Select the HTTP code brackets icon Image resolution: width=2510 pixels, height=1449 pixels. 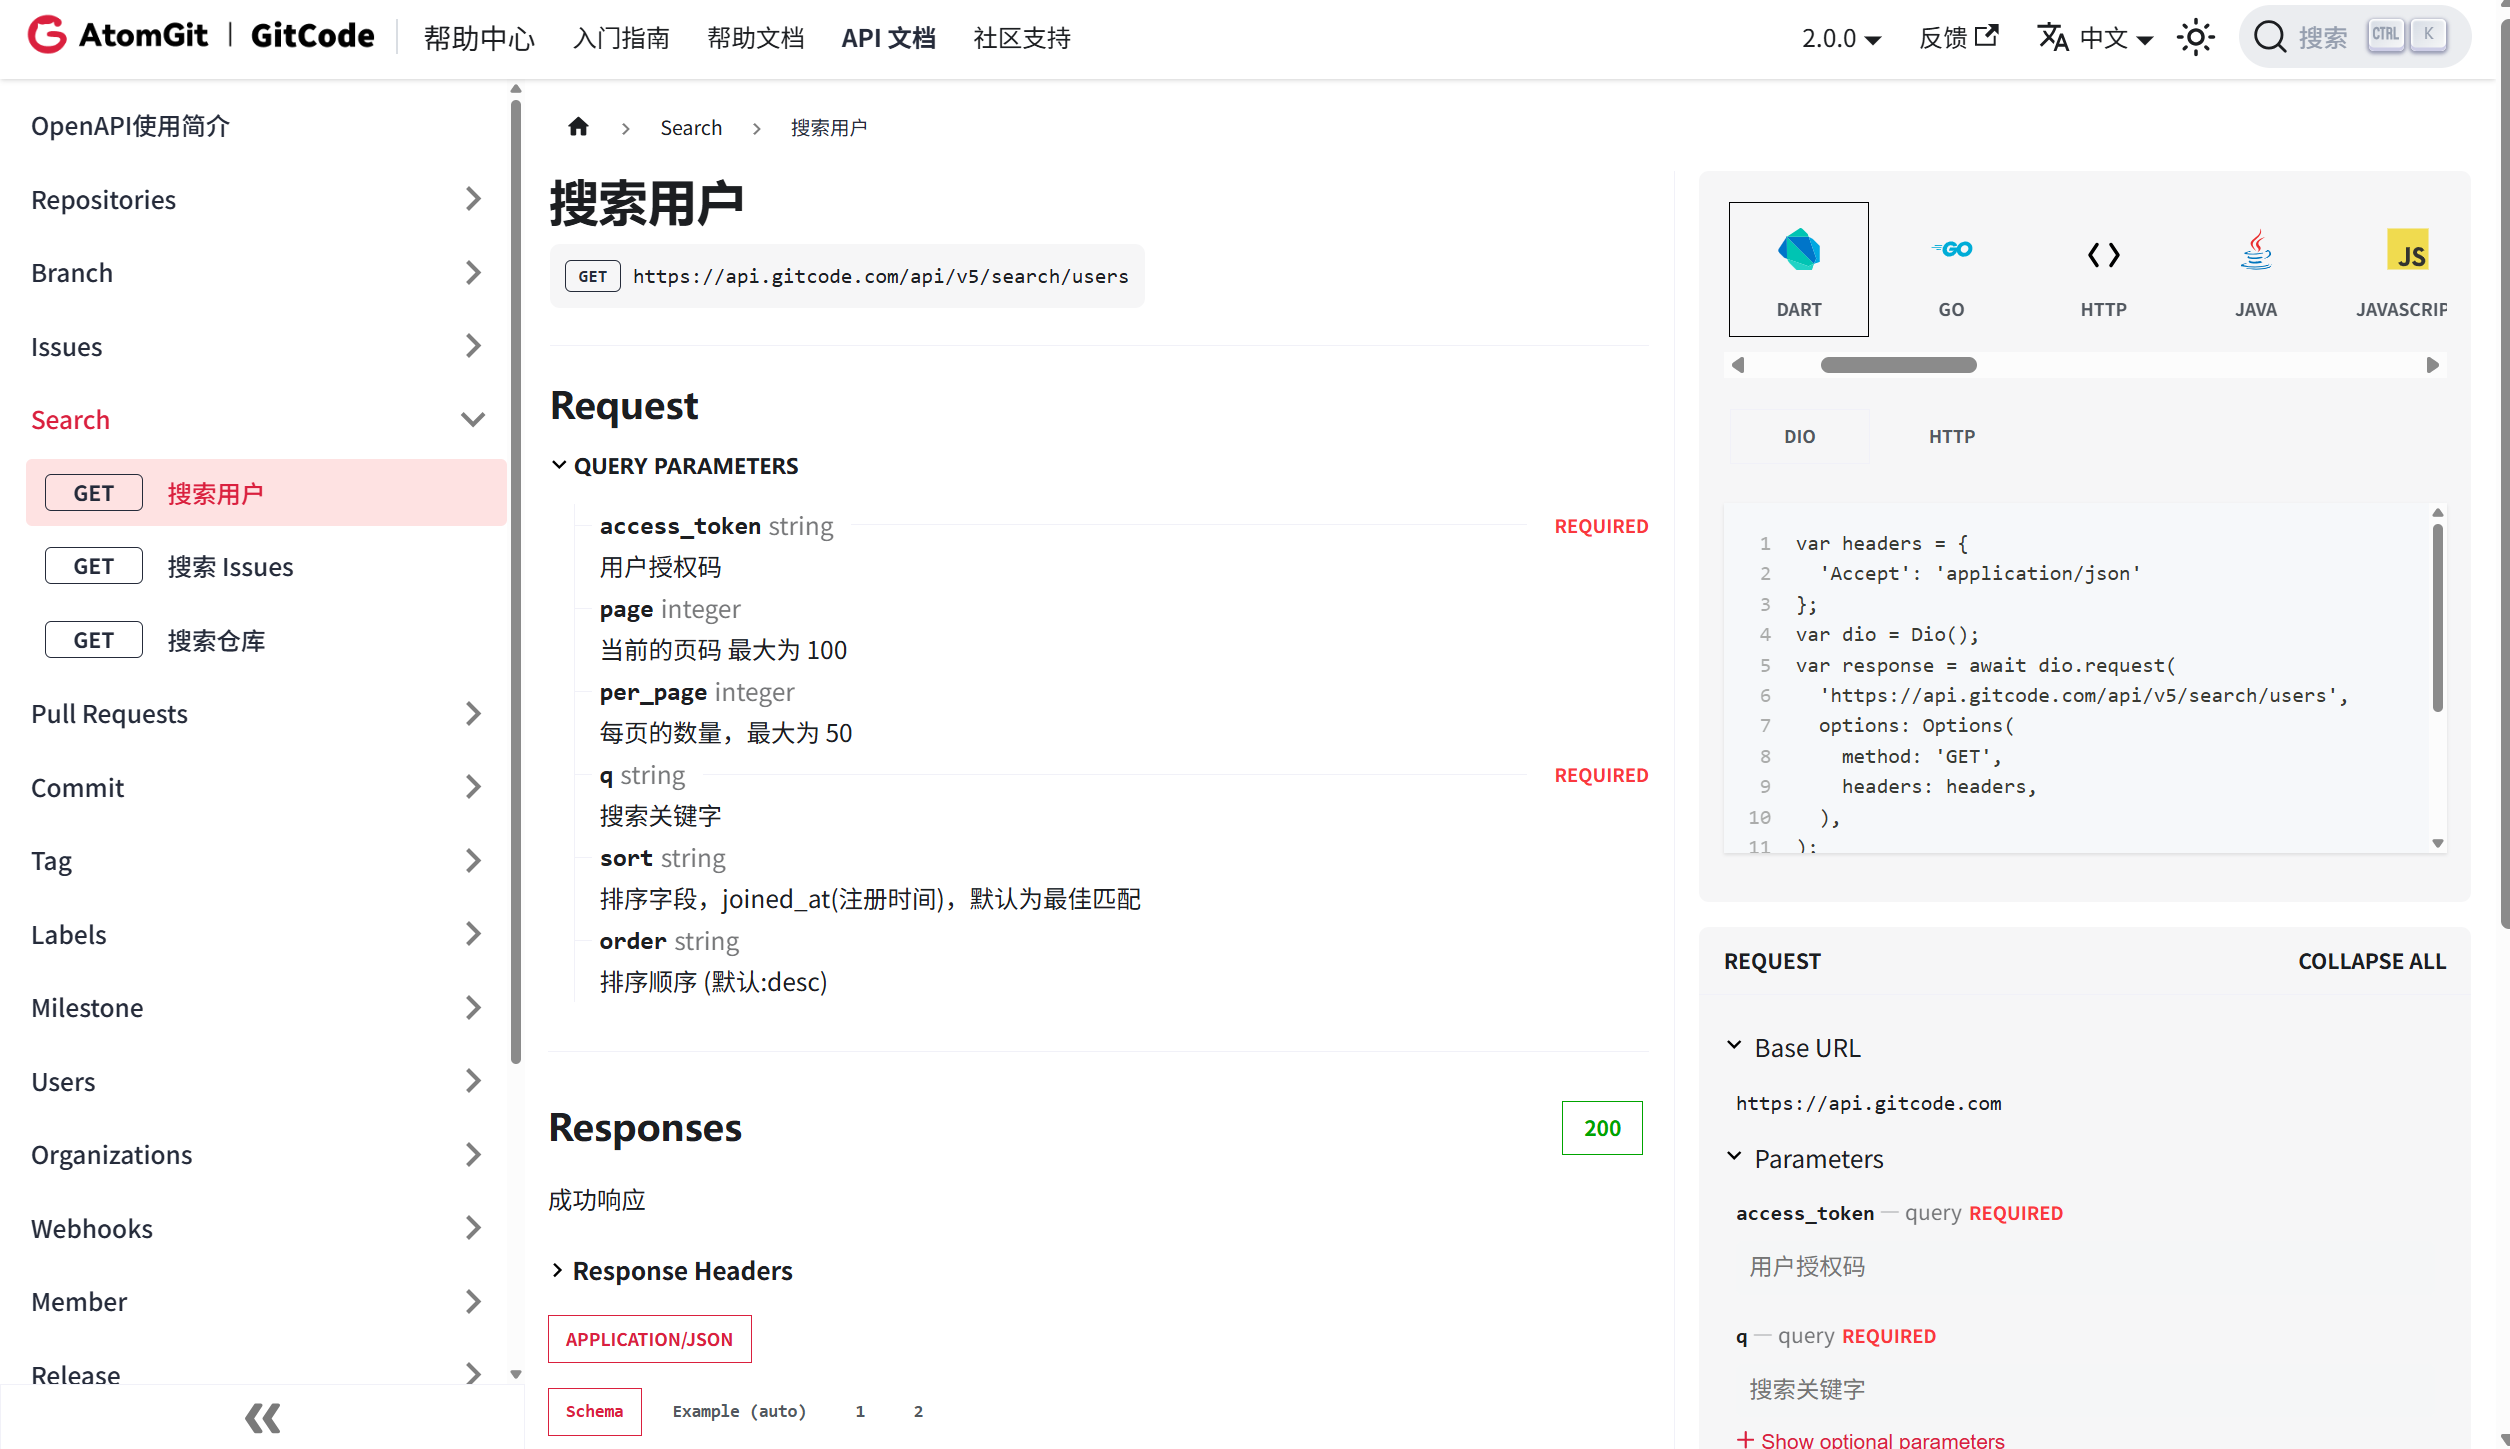pyautogui.click(x=2103, y=255)
